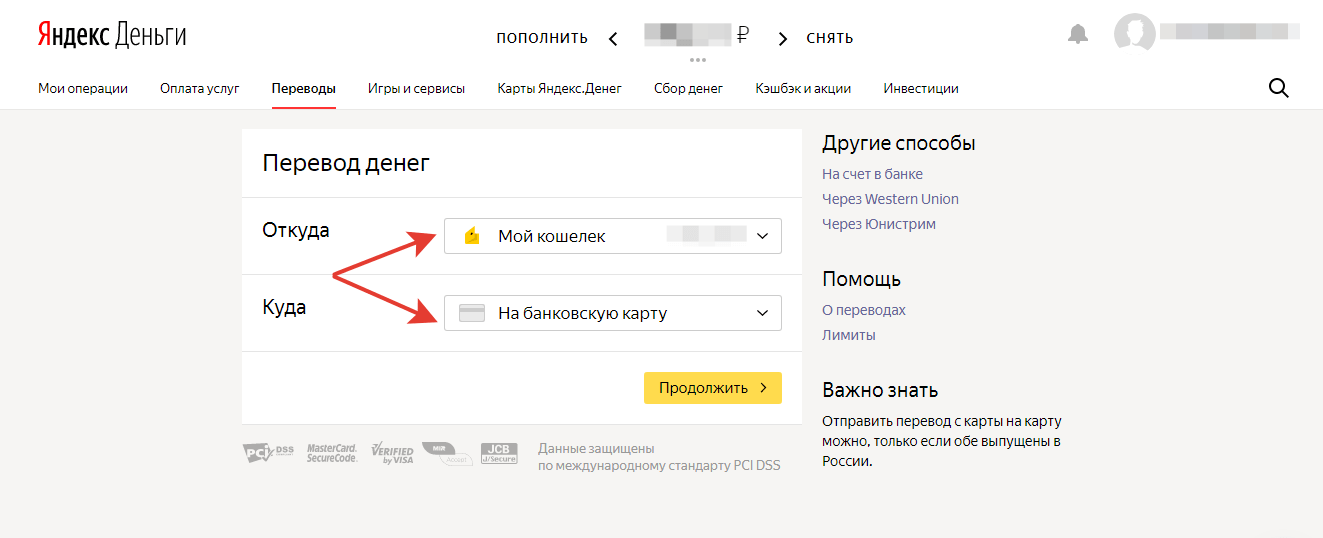Click the Verified by Visa badge

pyautogui.click(x=392, y=453)
